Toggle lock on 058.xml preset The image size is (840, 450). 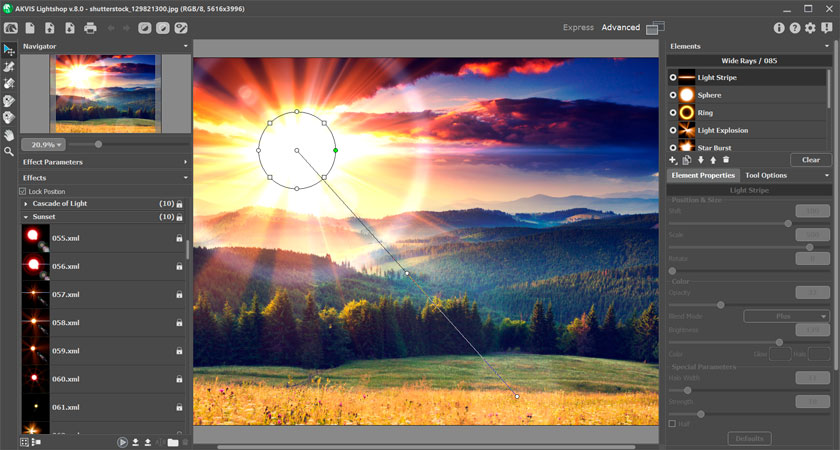tap(179, 322)
